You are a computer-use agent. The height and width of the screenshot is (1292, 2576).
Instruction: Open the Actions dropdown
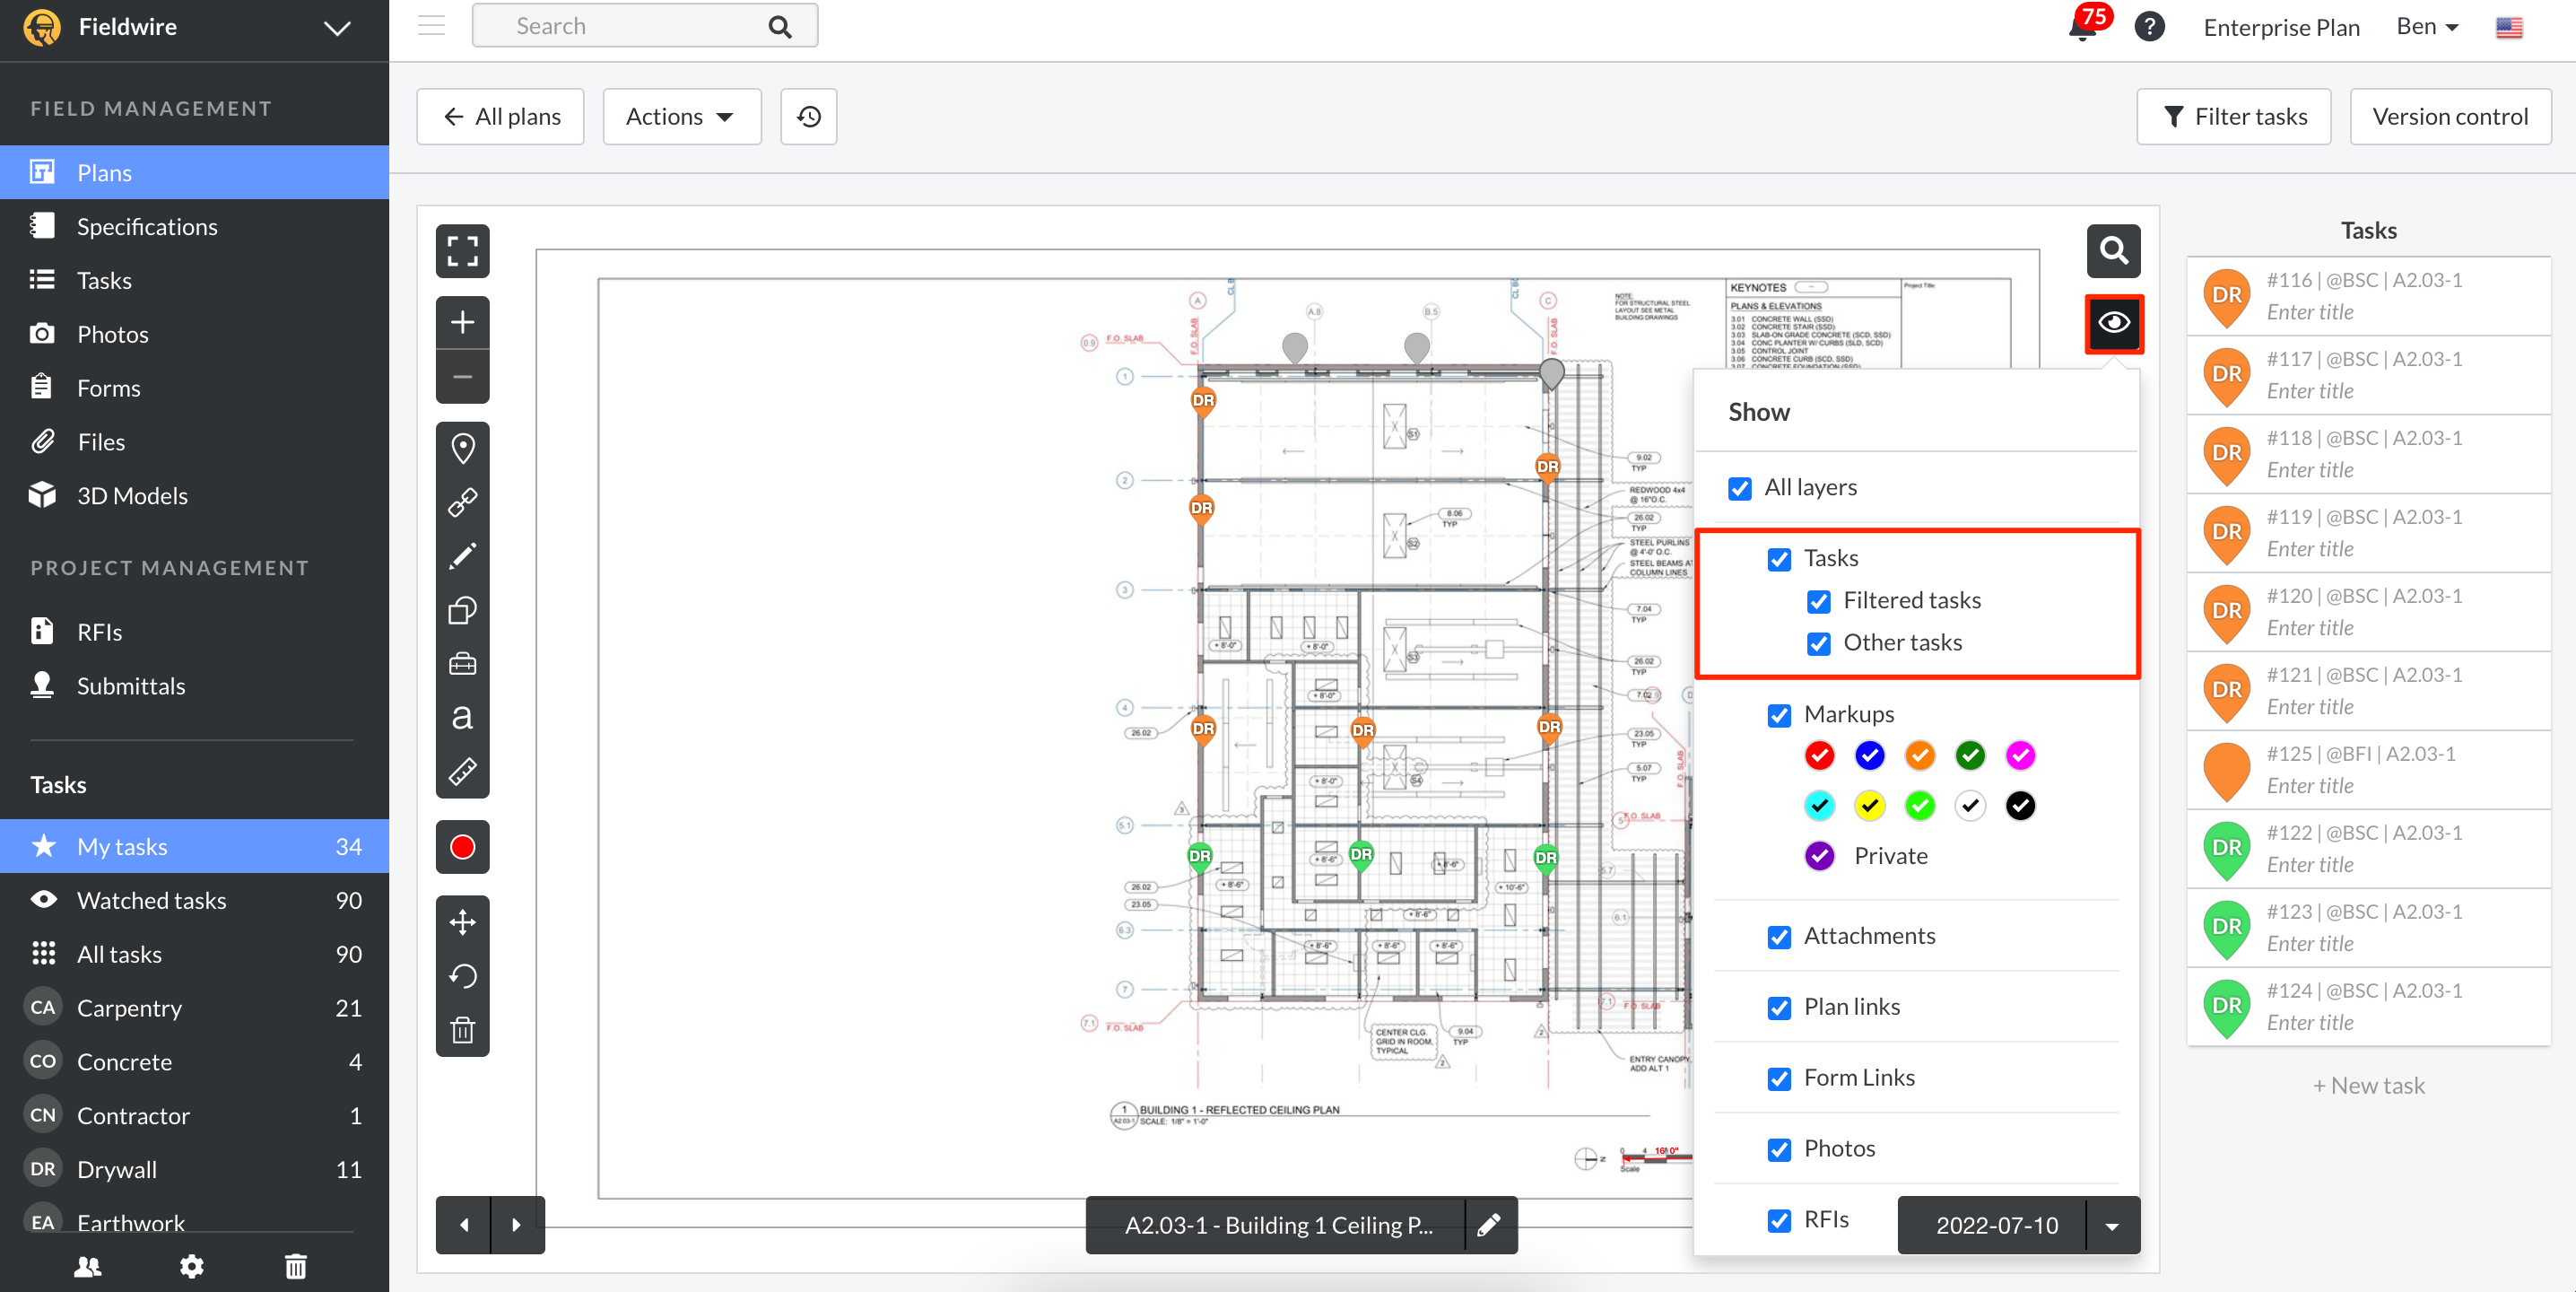tap(681, 116)
